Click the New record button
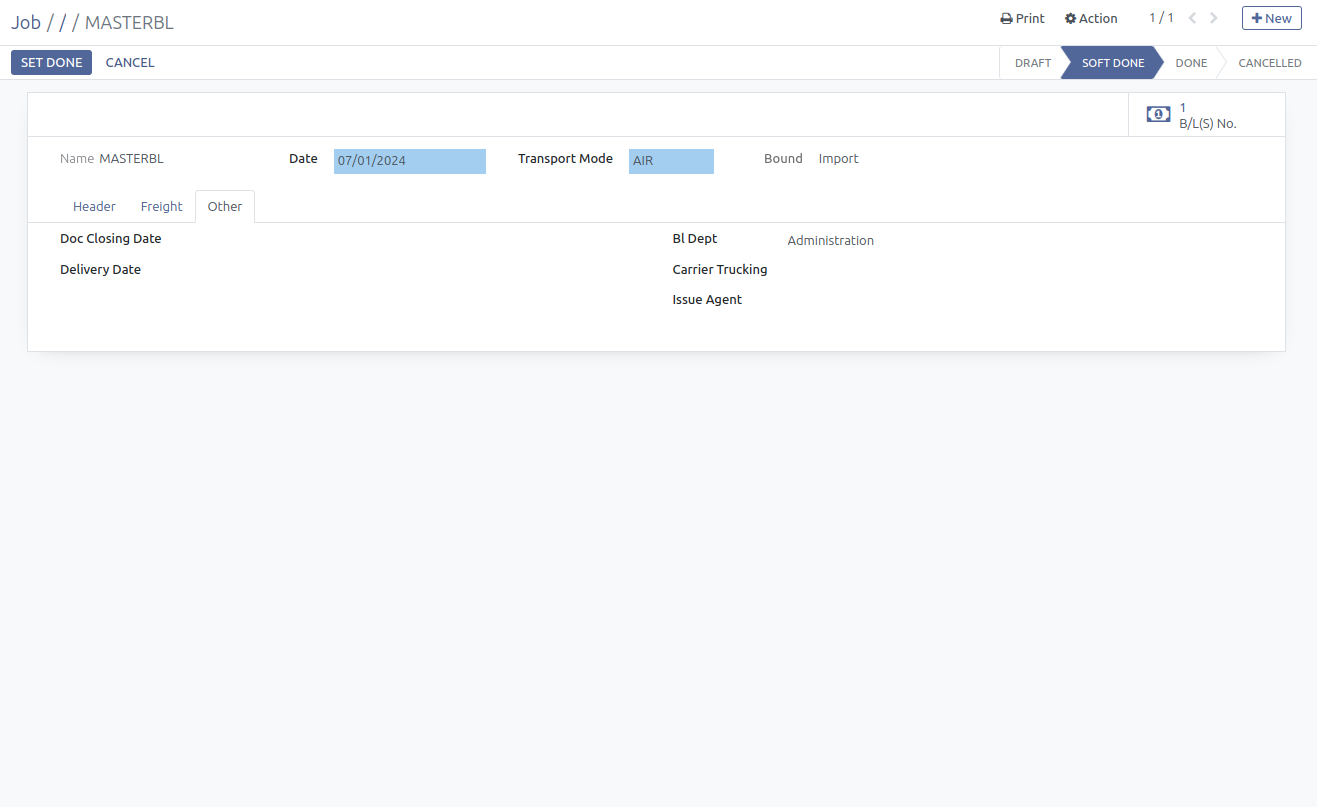This screenshot has height=807, width=1317. [x=1271, y=18]
